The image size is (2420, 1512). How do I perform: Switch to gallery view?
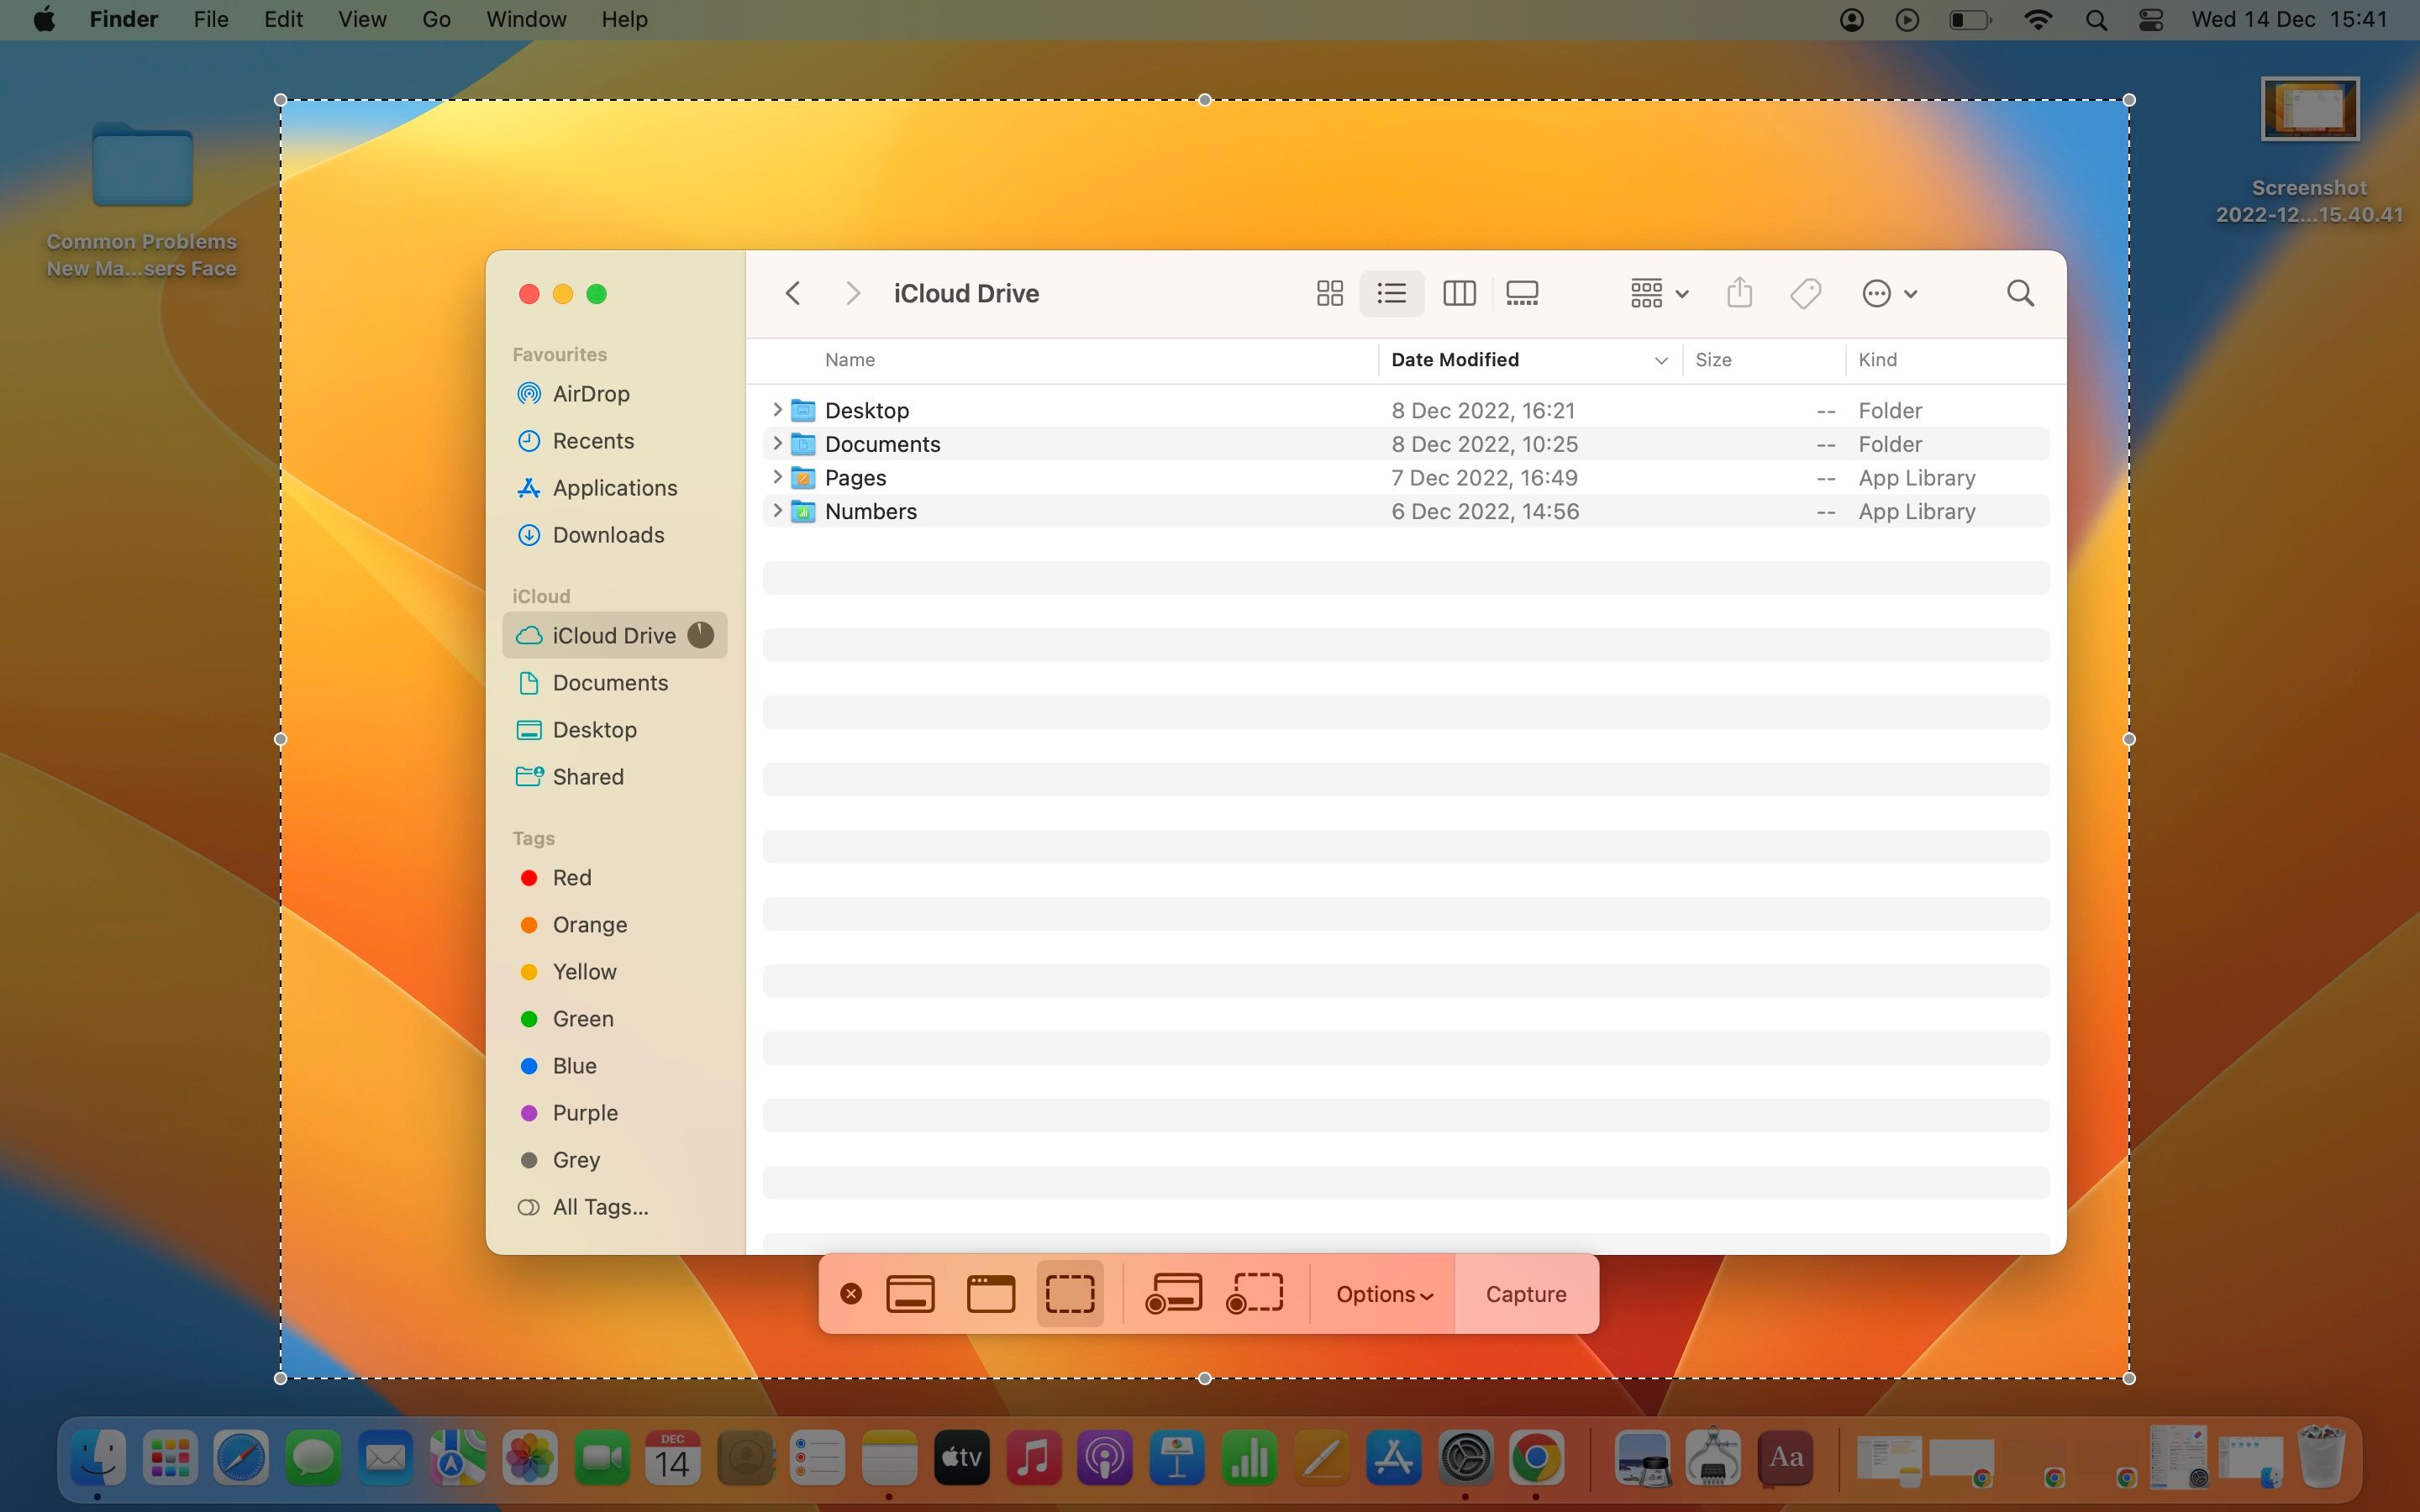point(1522,293)
